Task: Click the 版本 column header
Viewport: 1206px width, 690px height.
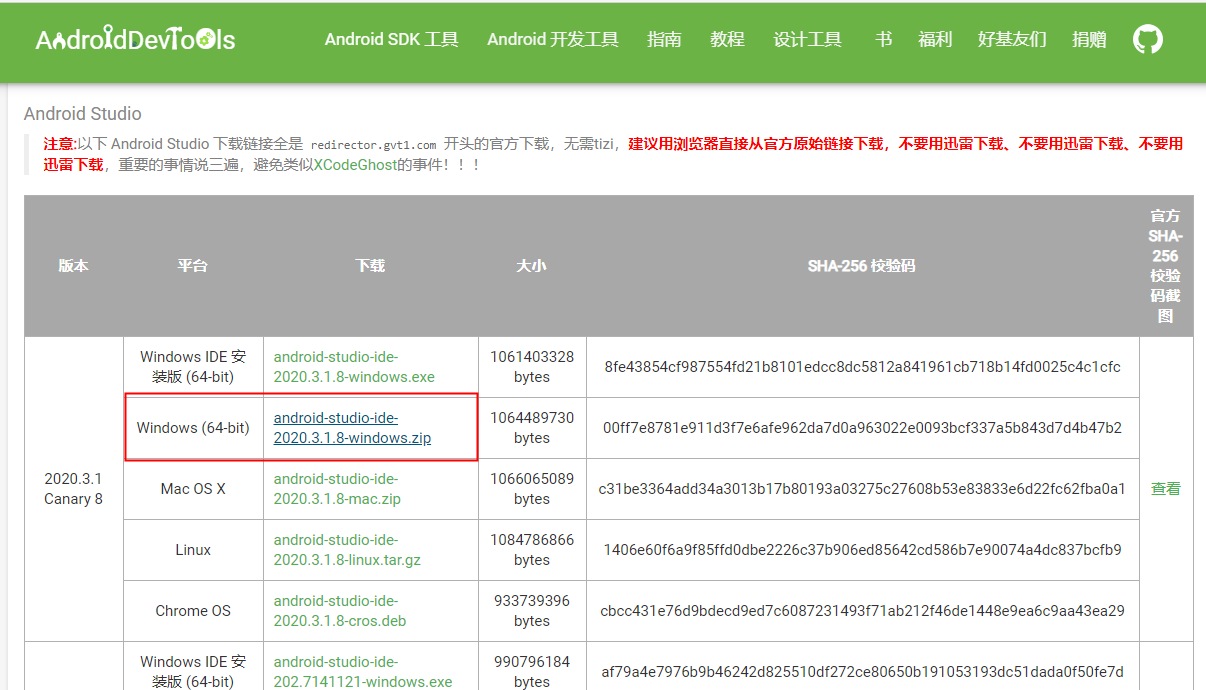Action: coord(74,266)
